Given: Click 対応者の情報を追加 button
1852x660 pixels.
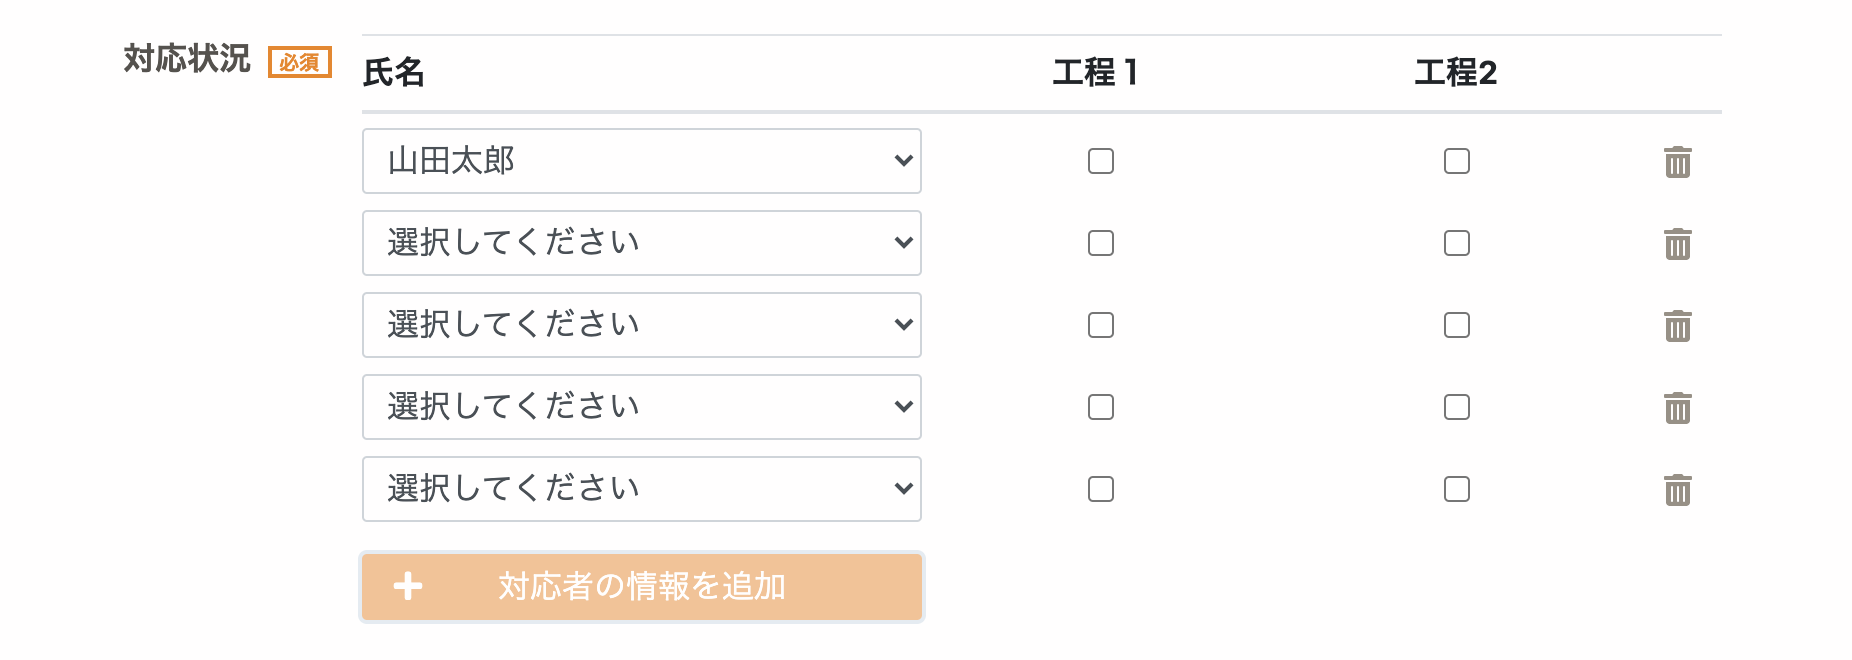Looking at the screenshot, I should [641, 587].
